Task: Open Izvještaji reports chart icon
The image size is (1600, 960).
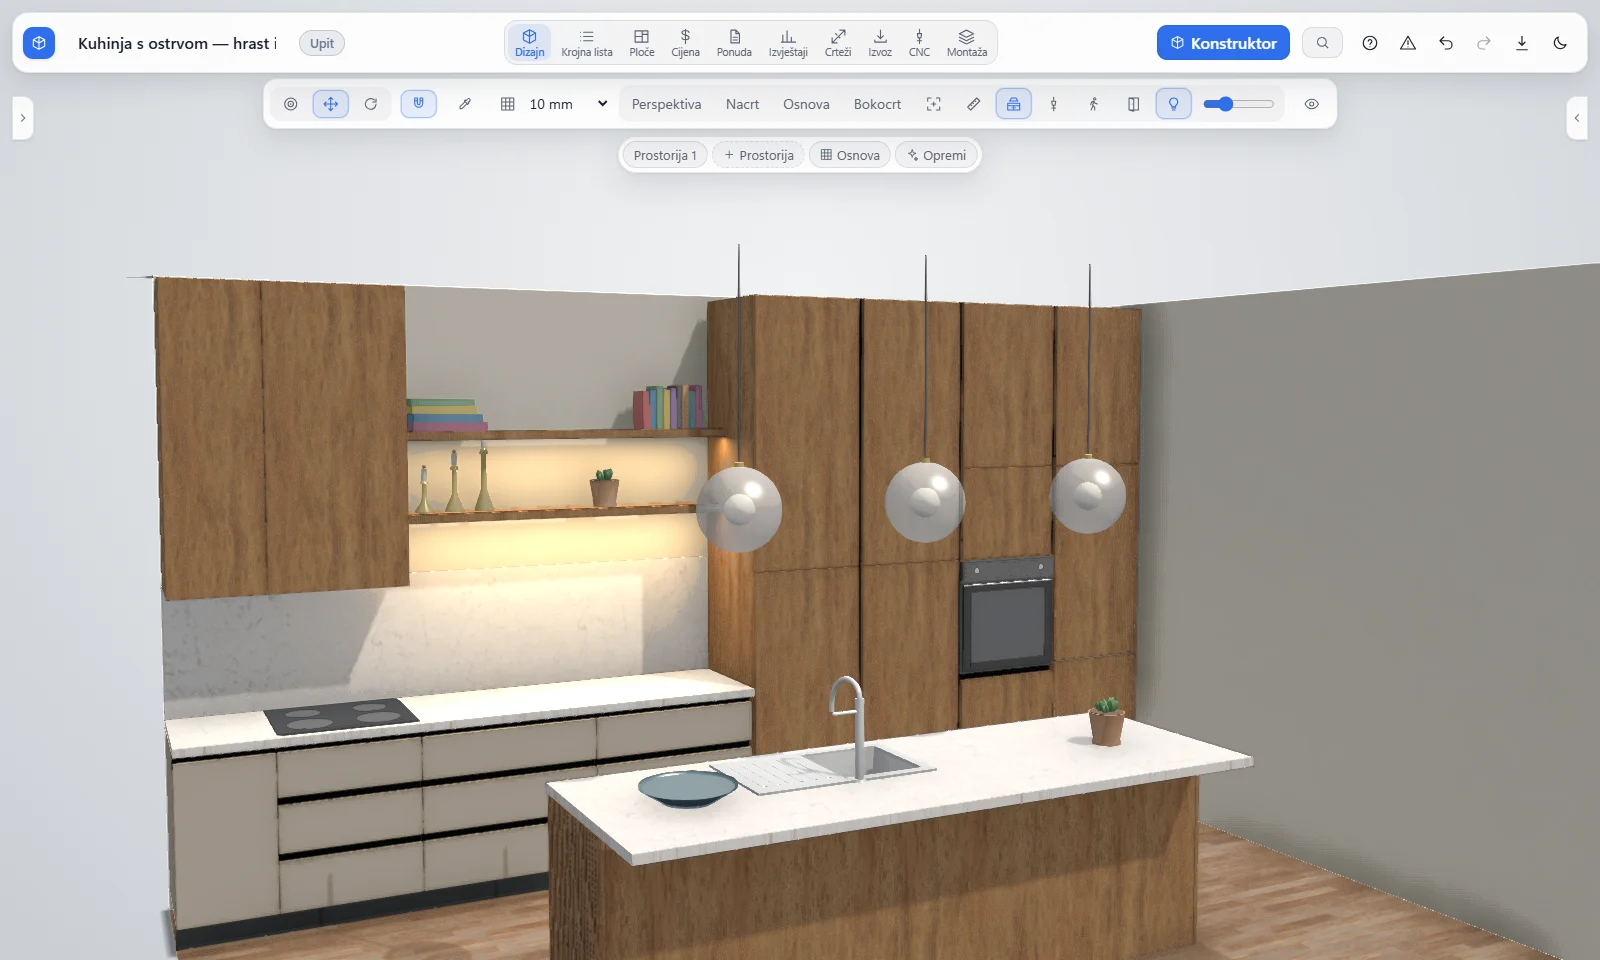Action: 788,43
